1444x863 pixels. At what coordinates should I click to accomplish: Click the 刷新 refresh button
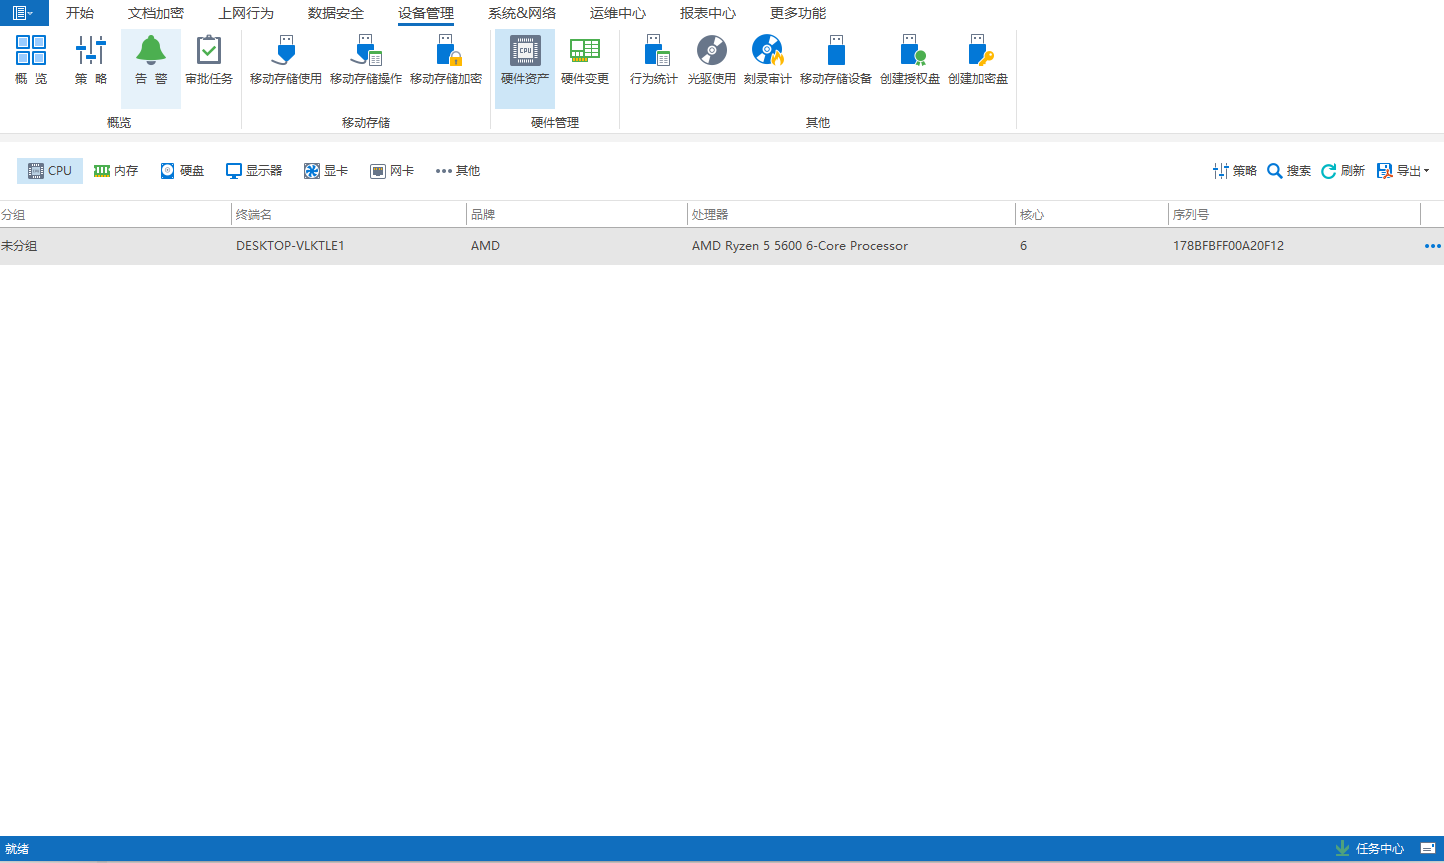click(1343, 171)
